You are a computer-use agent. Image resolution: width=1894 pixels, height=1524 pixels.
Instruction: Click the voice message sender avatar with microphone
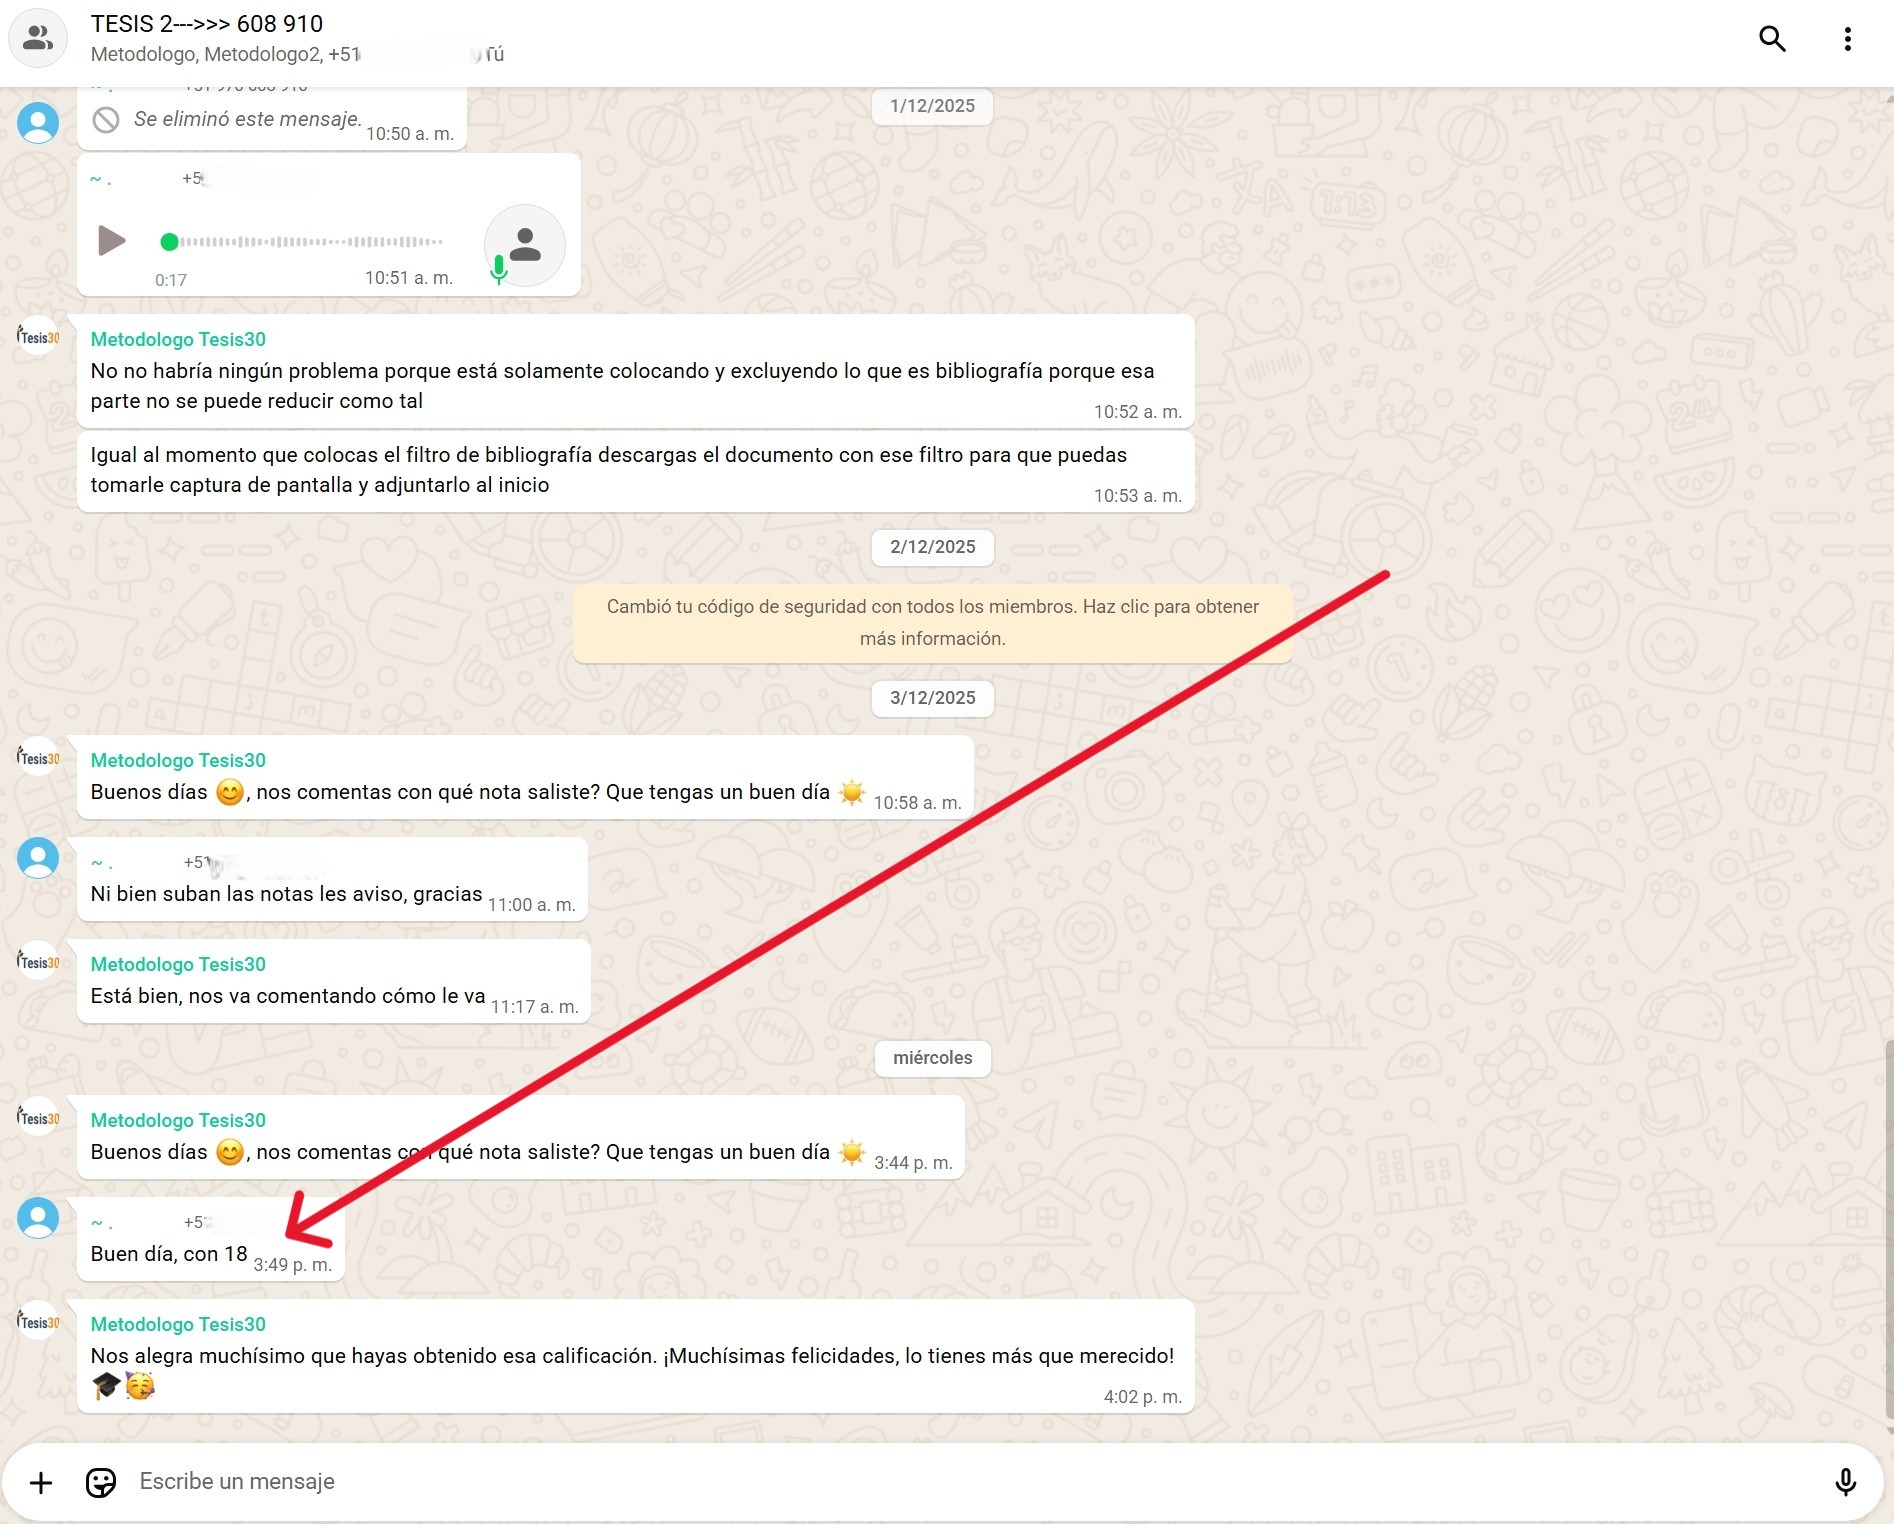[x=524, y=246]
